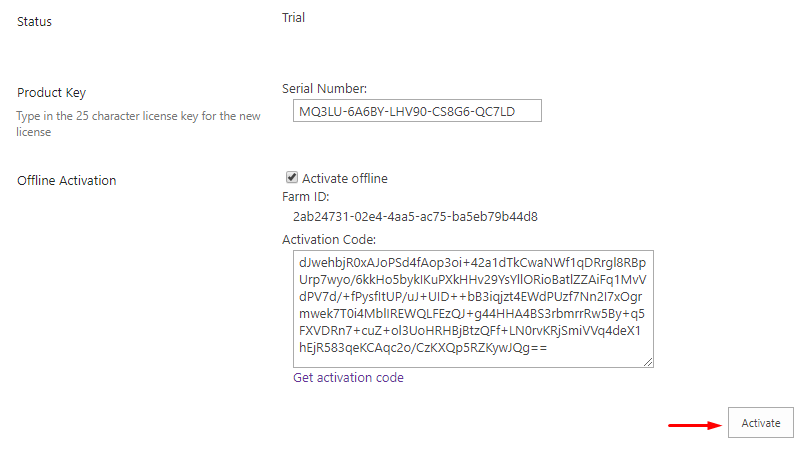Click the Trial status value
The image size is (805, 453).
tap(293, 17)
